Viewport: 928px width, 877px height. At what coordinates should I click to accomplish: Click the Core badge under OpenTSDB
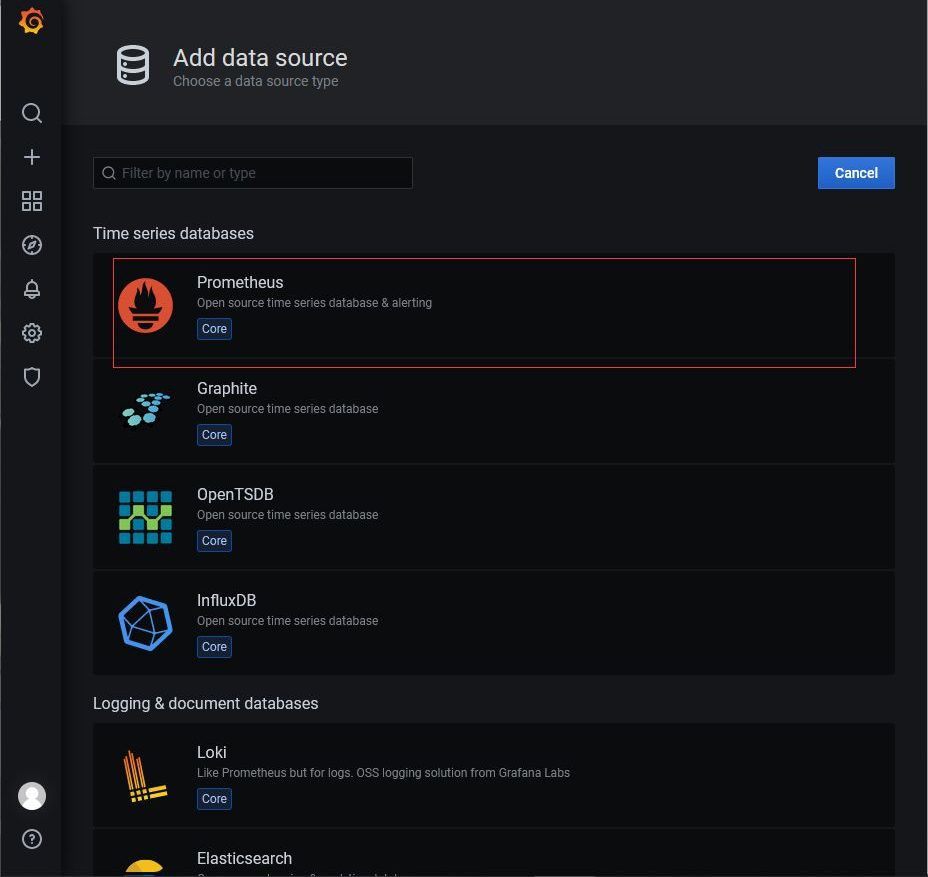tap(214, 541)
